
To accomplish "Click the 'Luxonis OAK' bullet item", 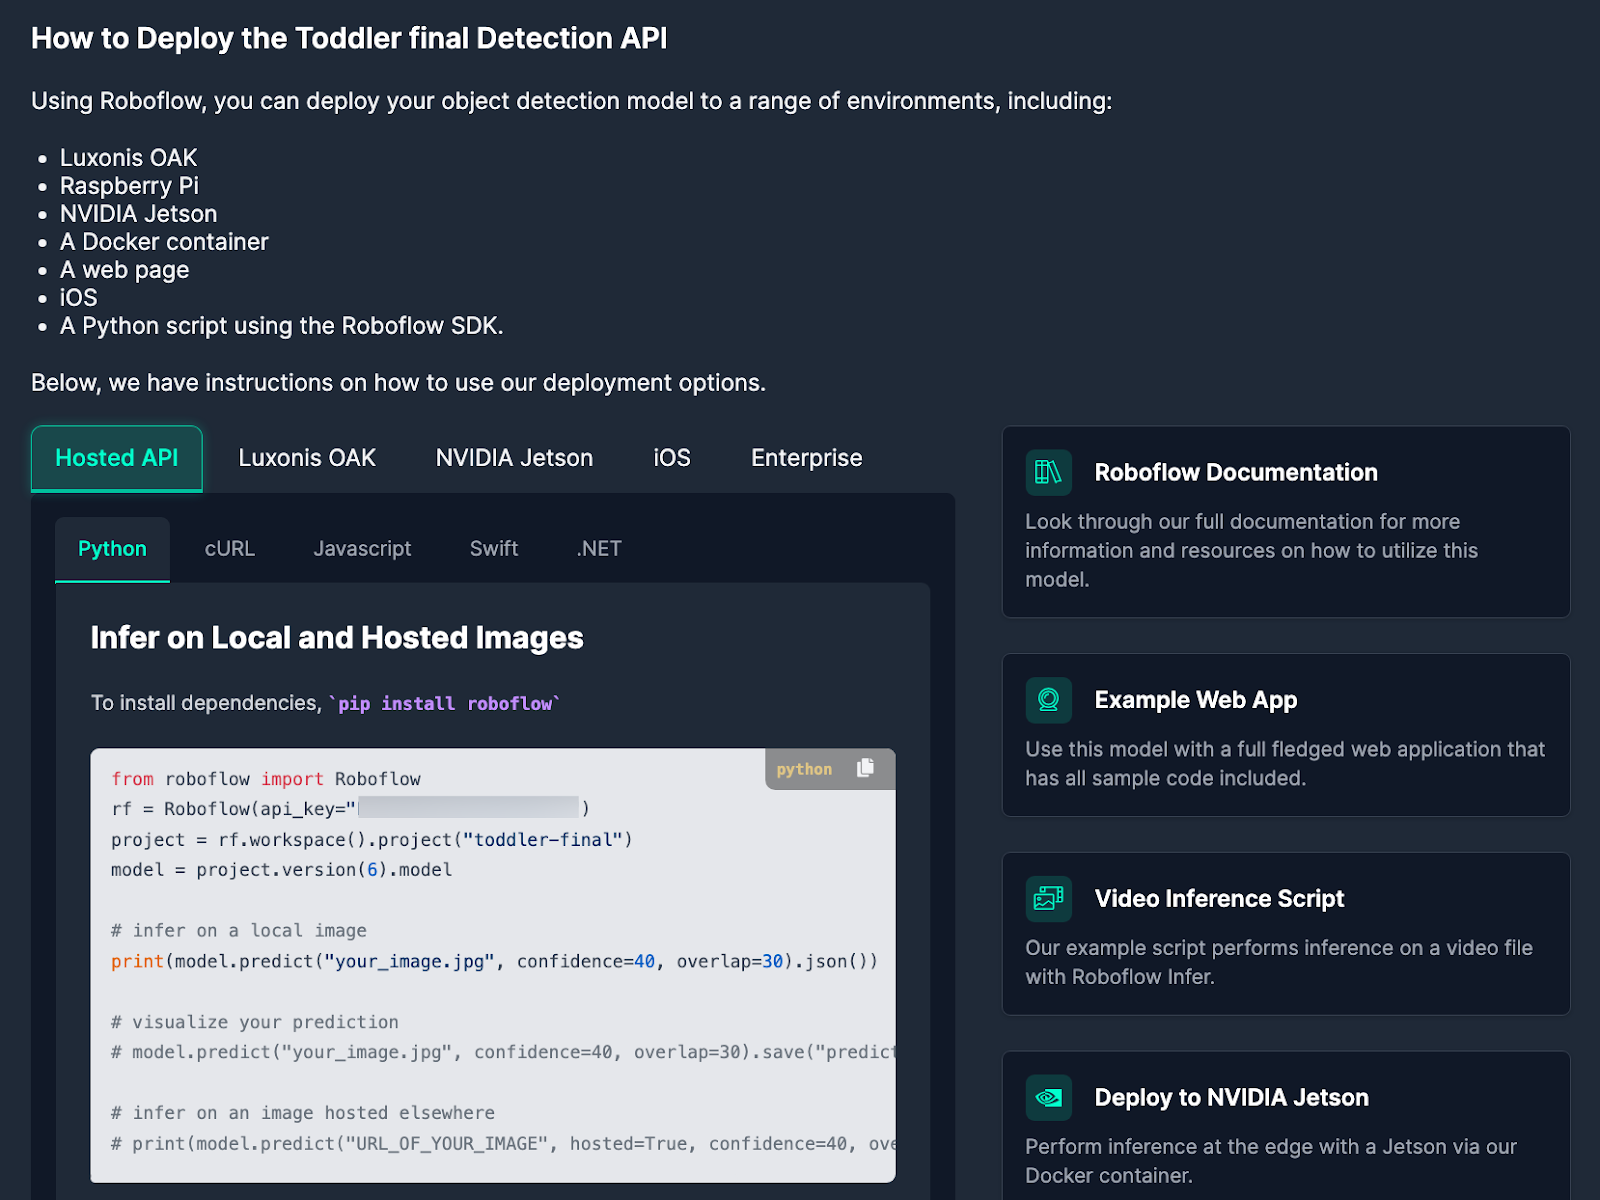I will click(129, 158).
